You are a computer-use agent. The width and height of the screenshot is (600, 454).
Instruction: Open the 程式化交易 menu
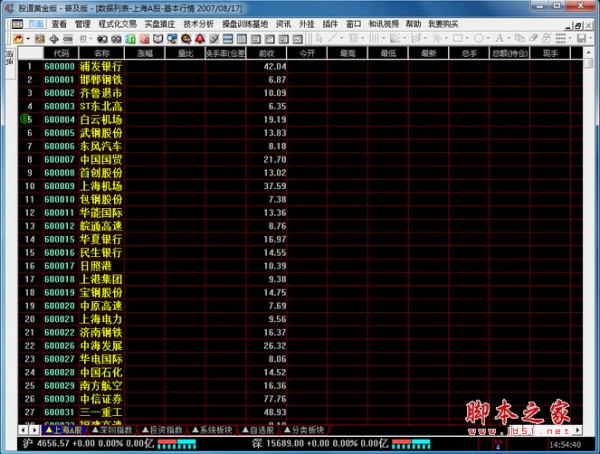pos(117,24)
